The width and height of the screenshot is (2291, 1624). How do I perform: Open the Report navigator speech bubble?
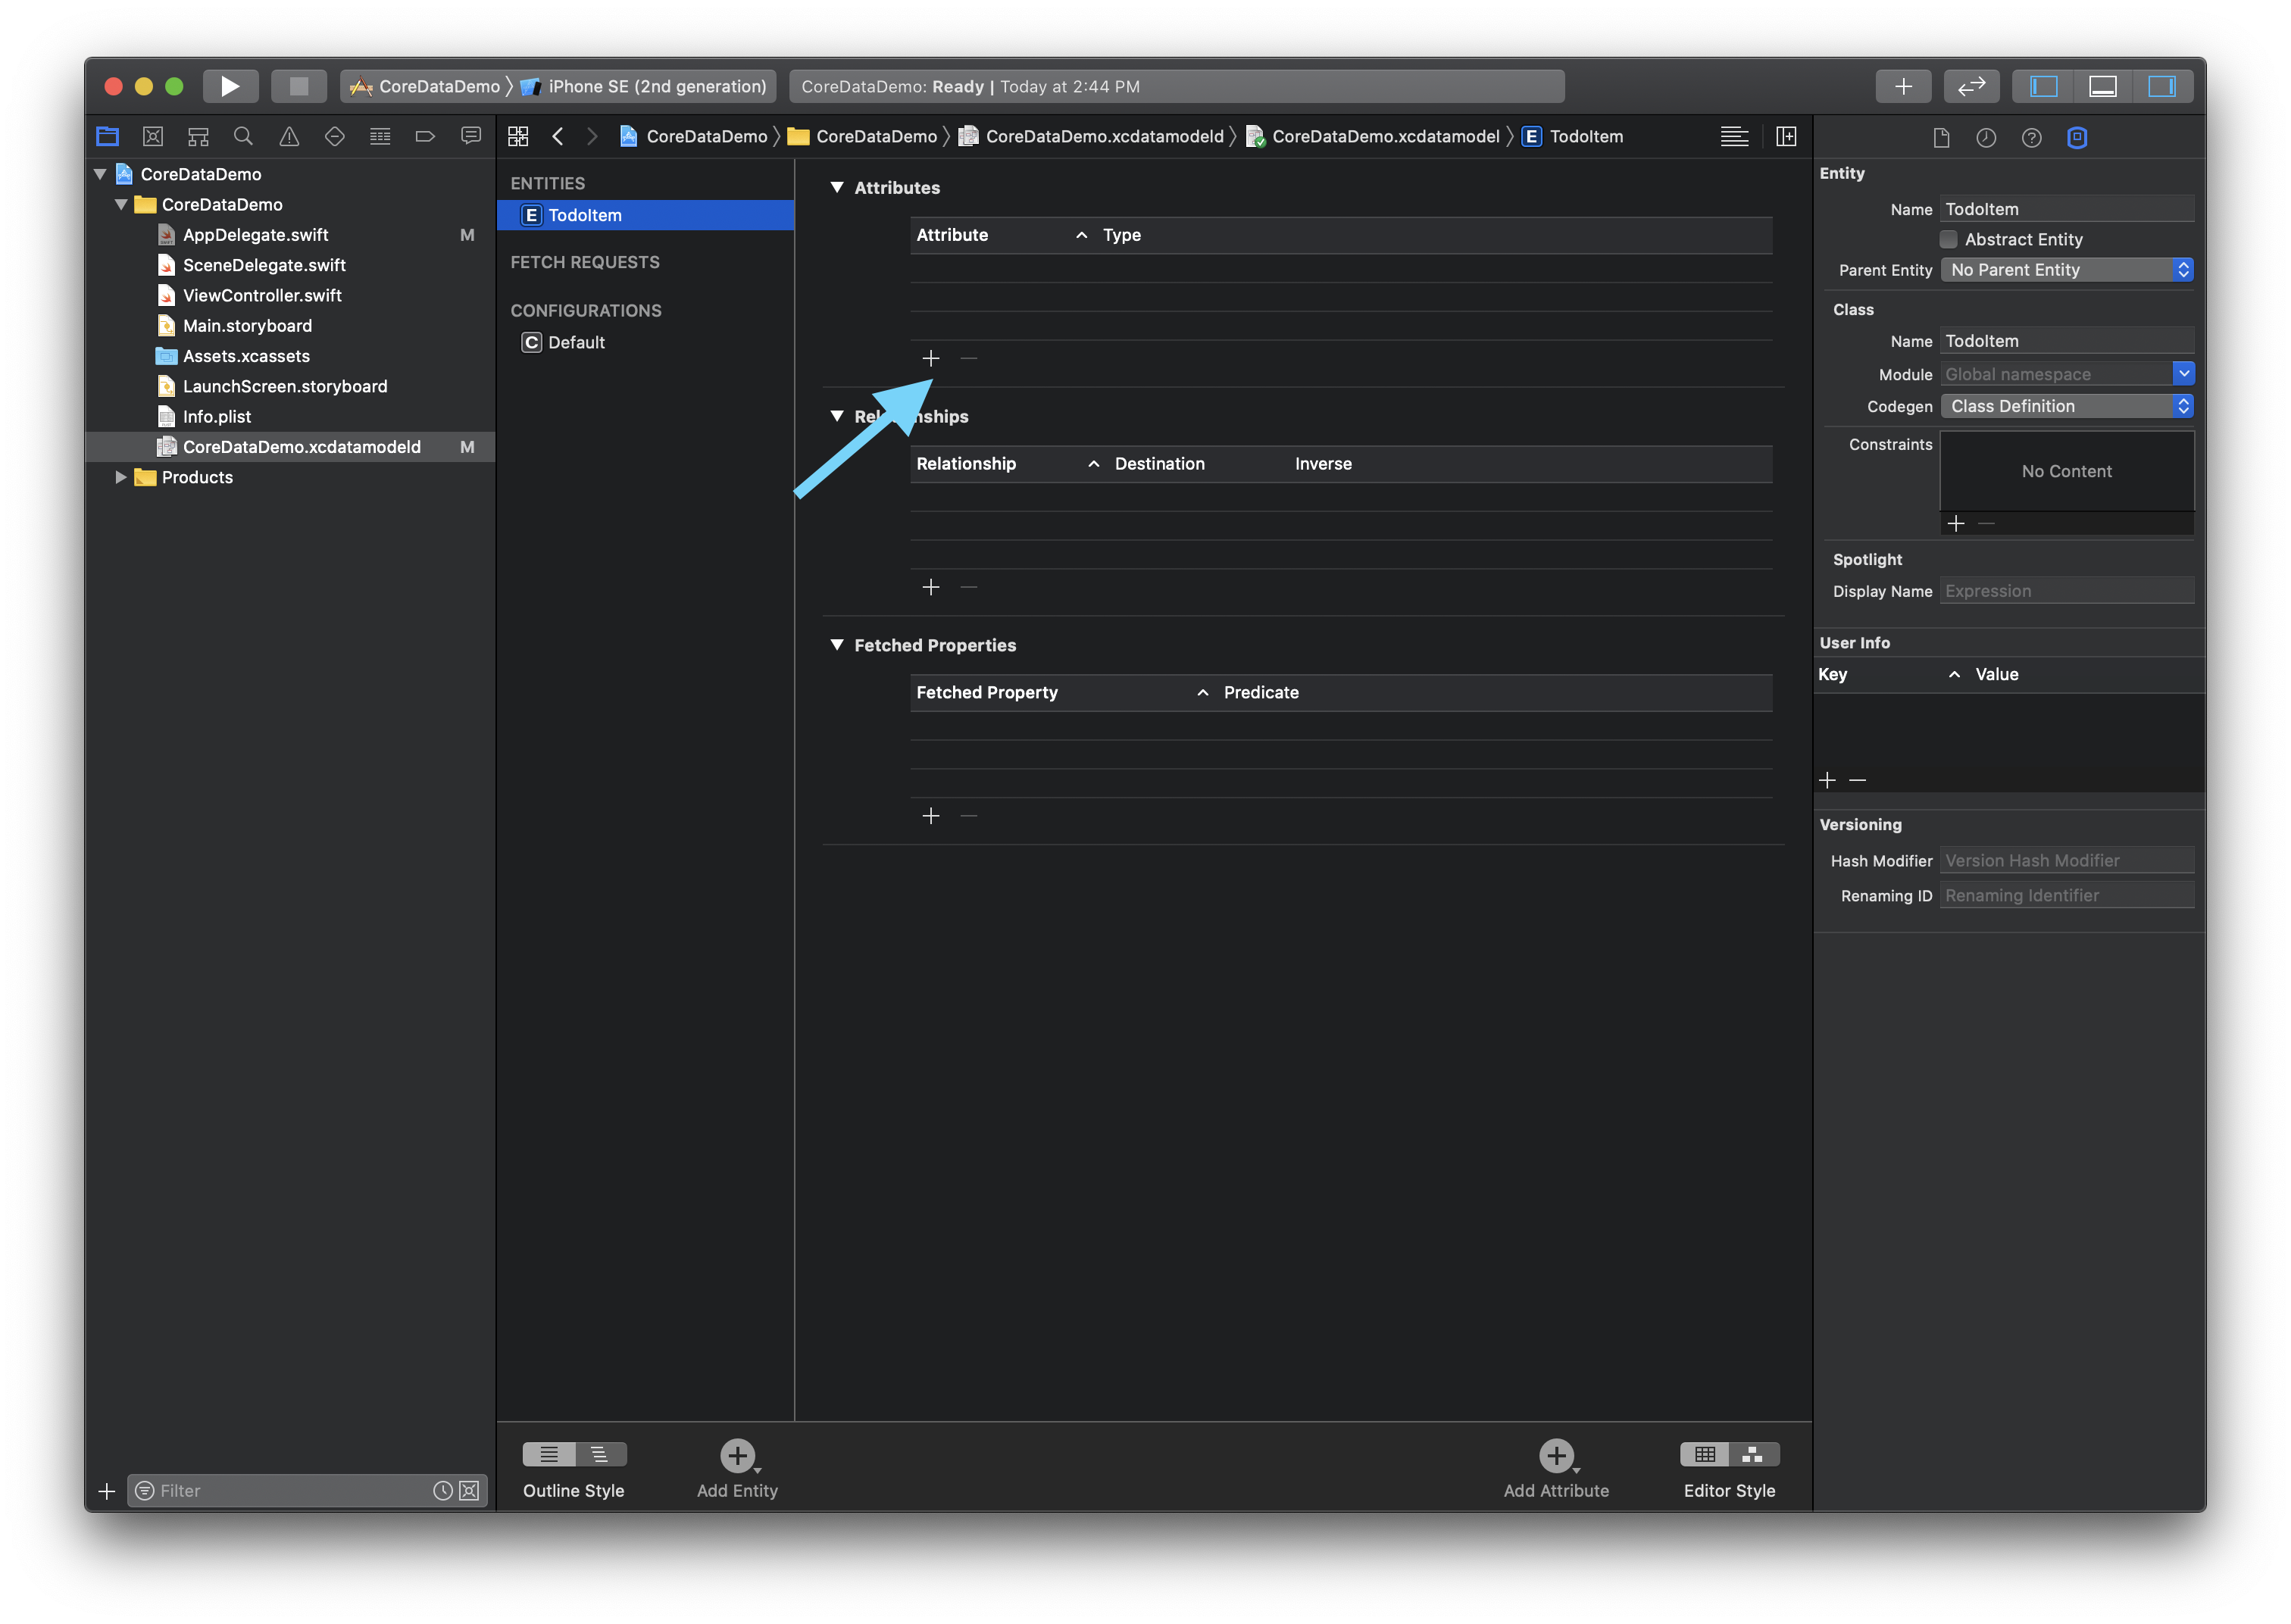(471, 136)
